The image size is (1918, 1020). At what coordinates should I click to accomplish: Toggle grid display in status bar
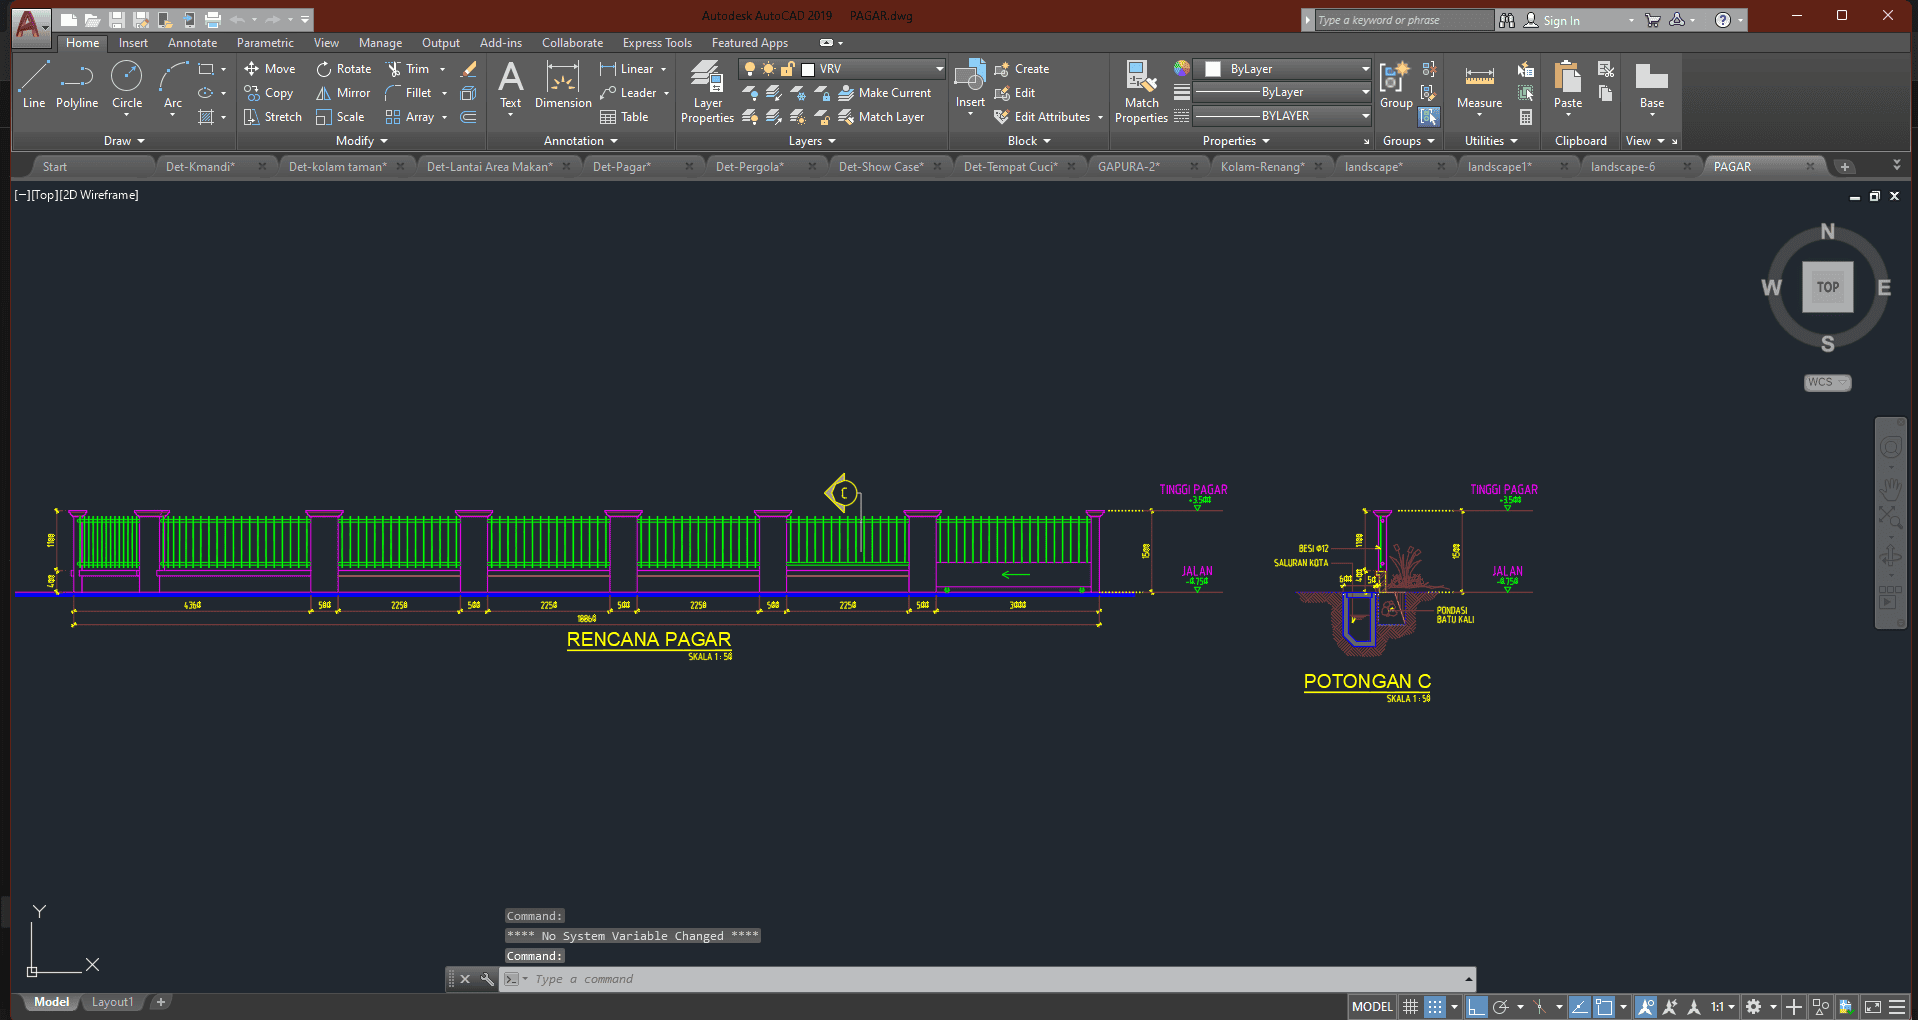click(1410, 1007)
